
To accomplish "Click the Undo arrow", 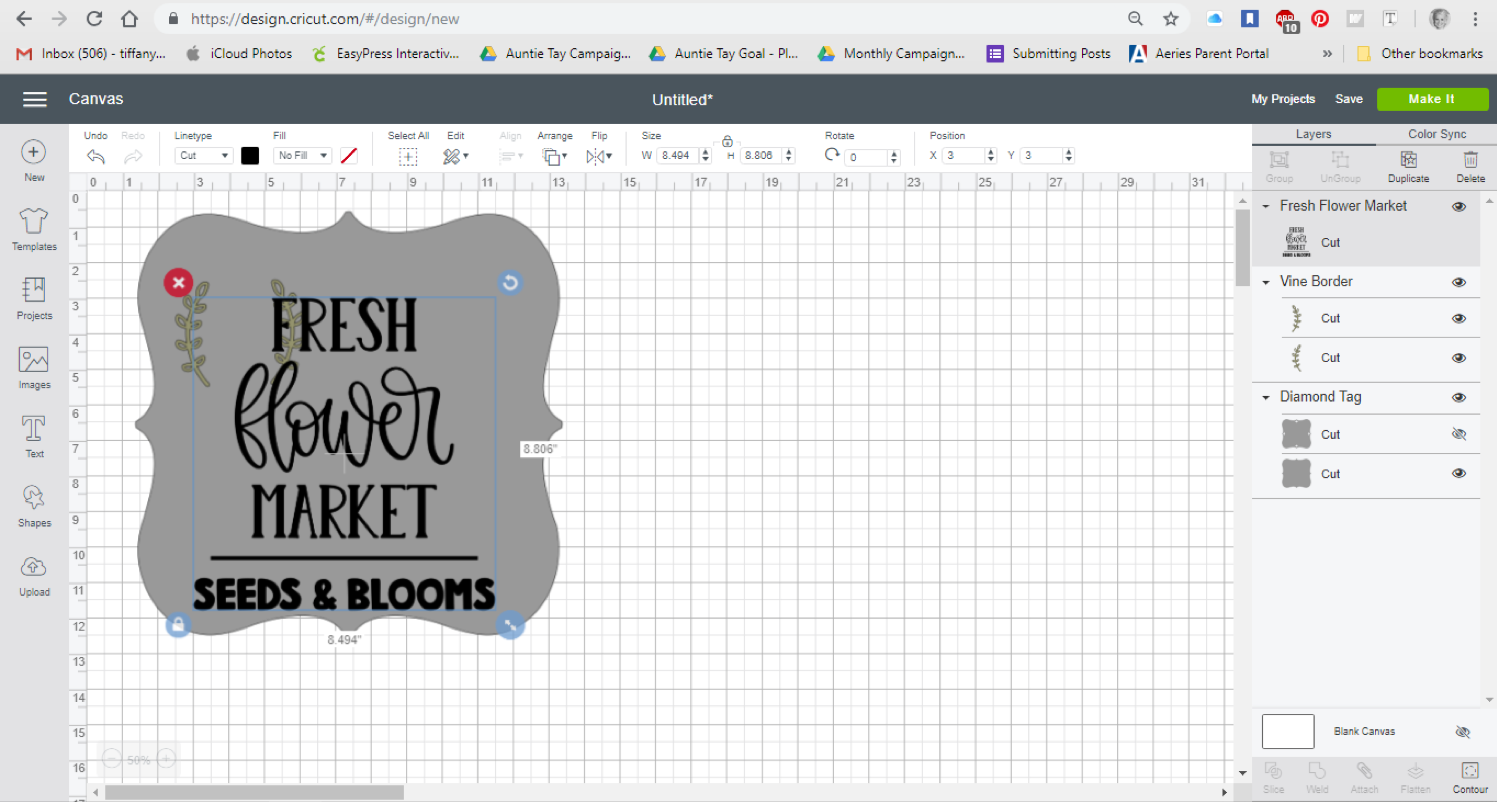I will pyautogui.click(x=96, y=156).
